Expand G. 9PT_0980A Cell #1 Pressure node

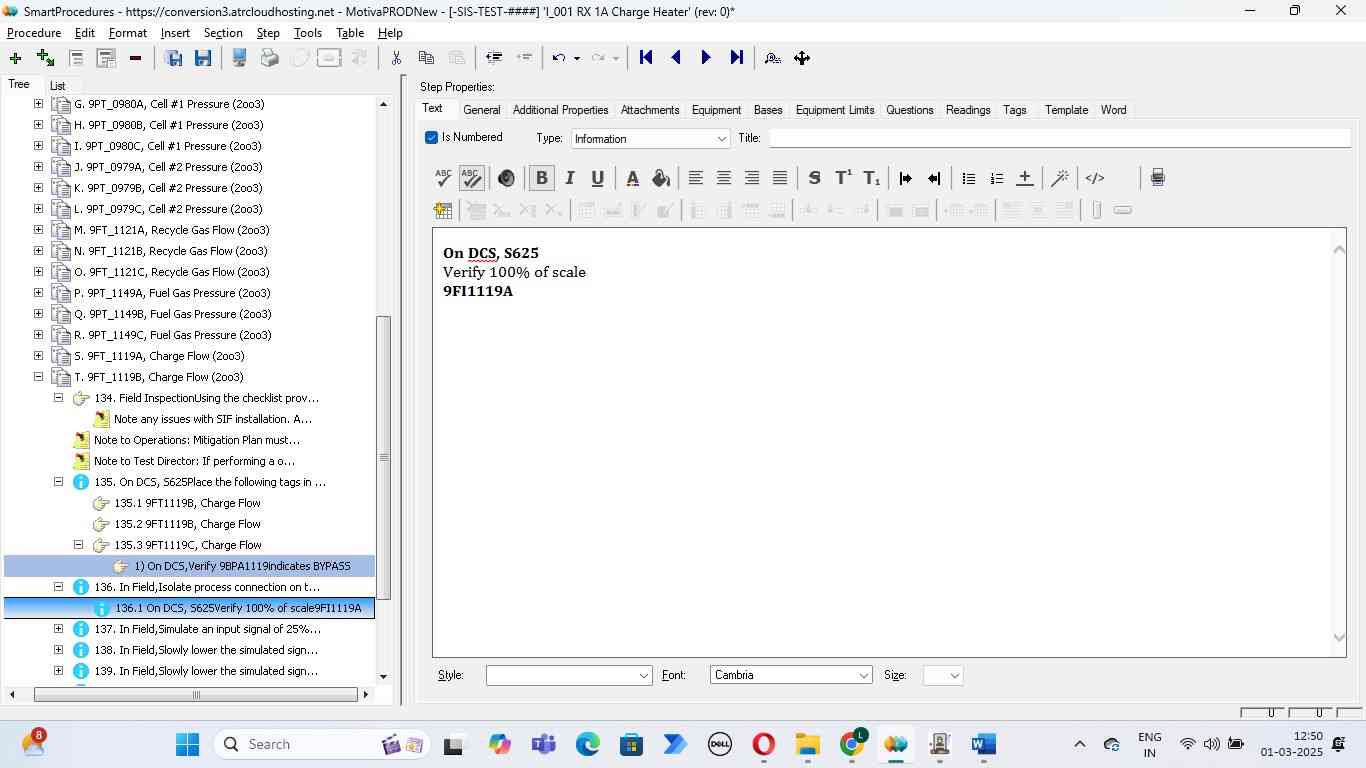(x=38, y=104)
